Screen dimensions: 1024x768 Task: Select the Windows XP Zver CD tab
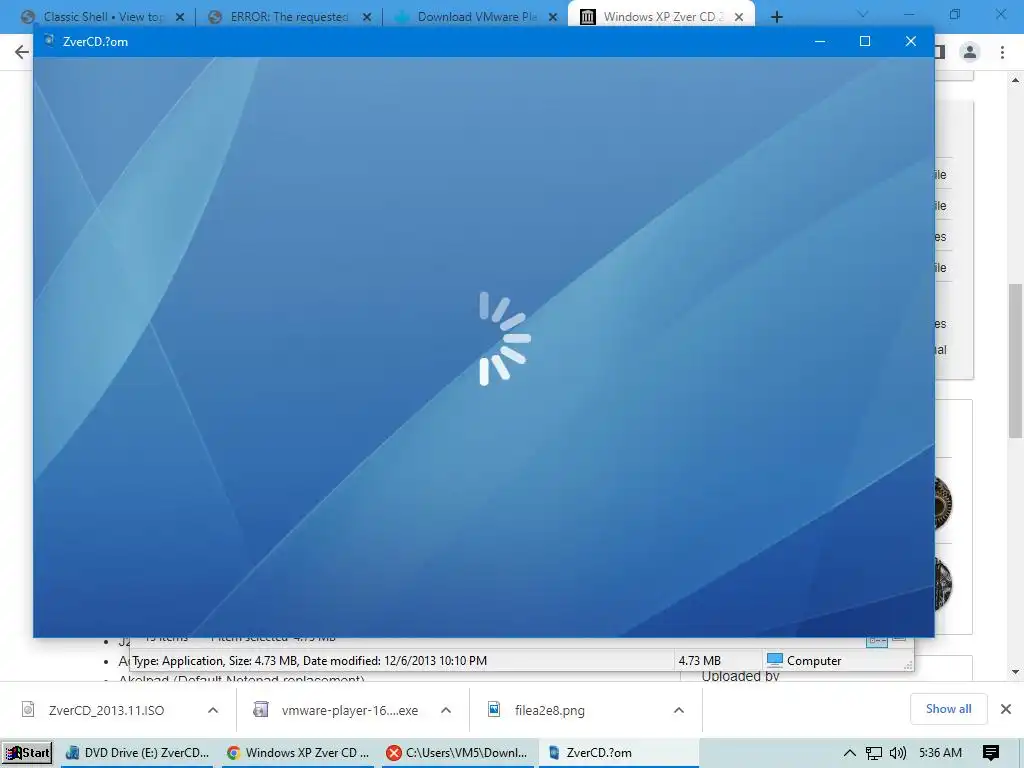(x=663, y=17)
